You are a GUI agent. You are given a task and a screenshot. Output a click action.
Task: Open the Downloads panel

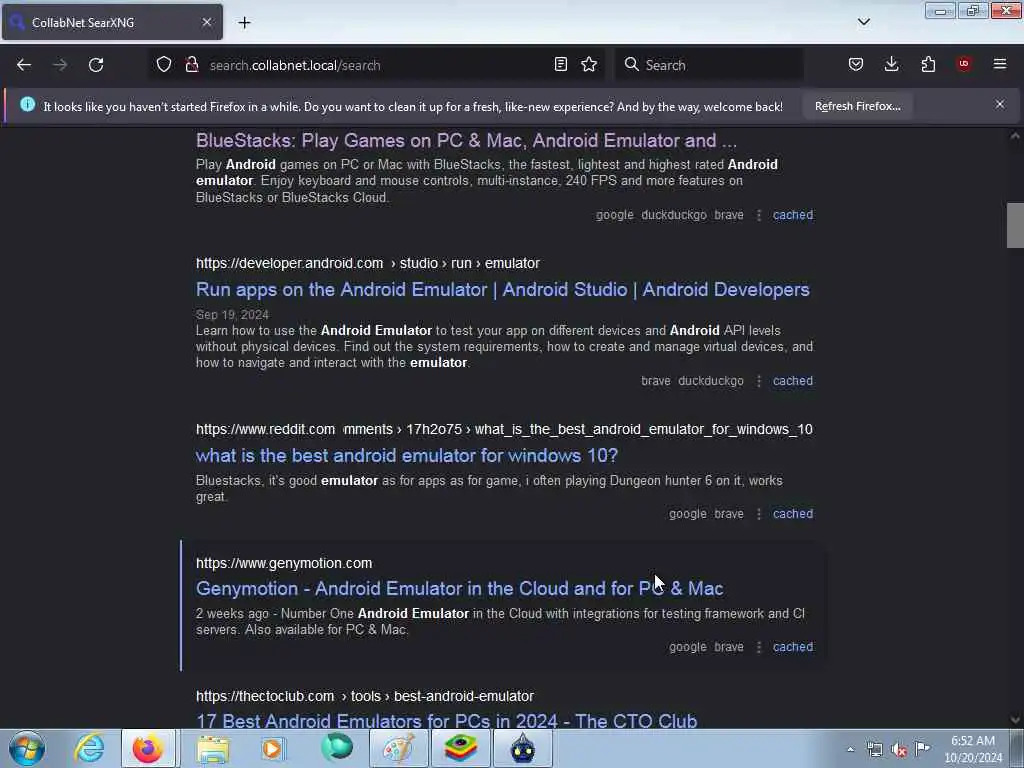(x=891, y=65)
